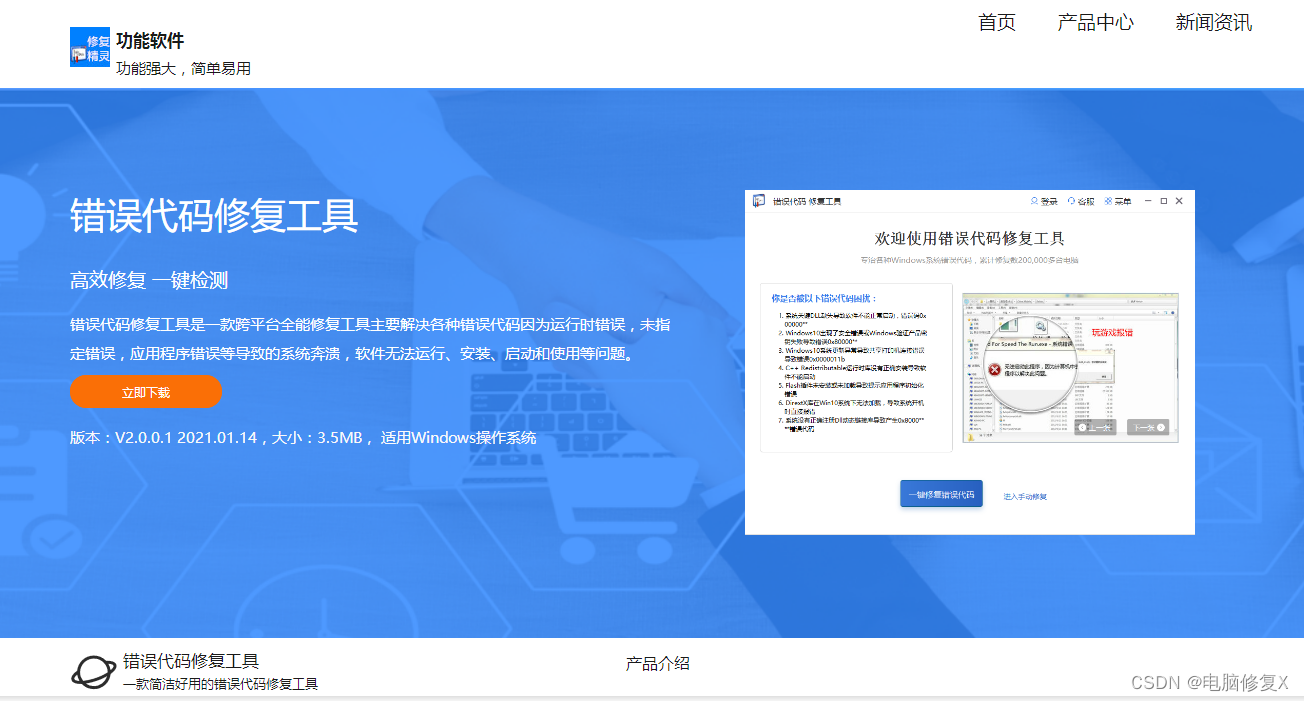Click the planet icon beside 错误代码修复工具 footer title
The height and width of the screenshot is (701, 1304).
point(92,672)
